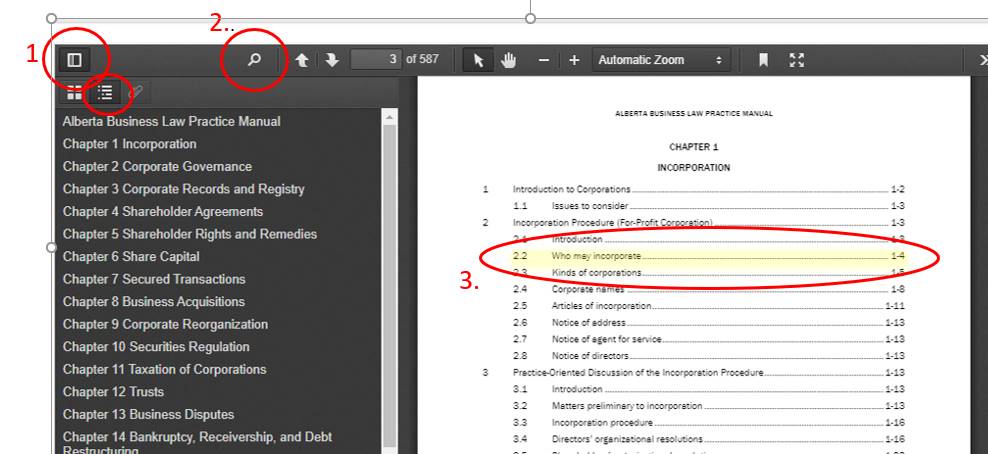This screenshot has height=454, width=988.
Task: Follow 'Notice of address' contents link
Action: [x=589, y=322]
